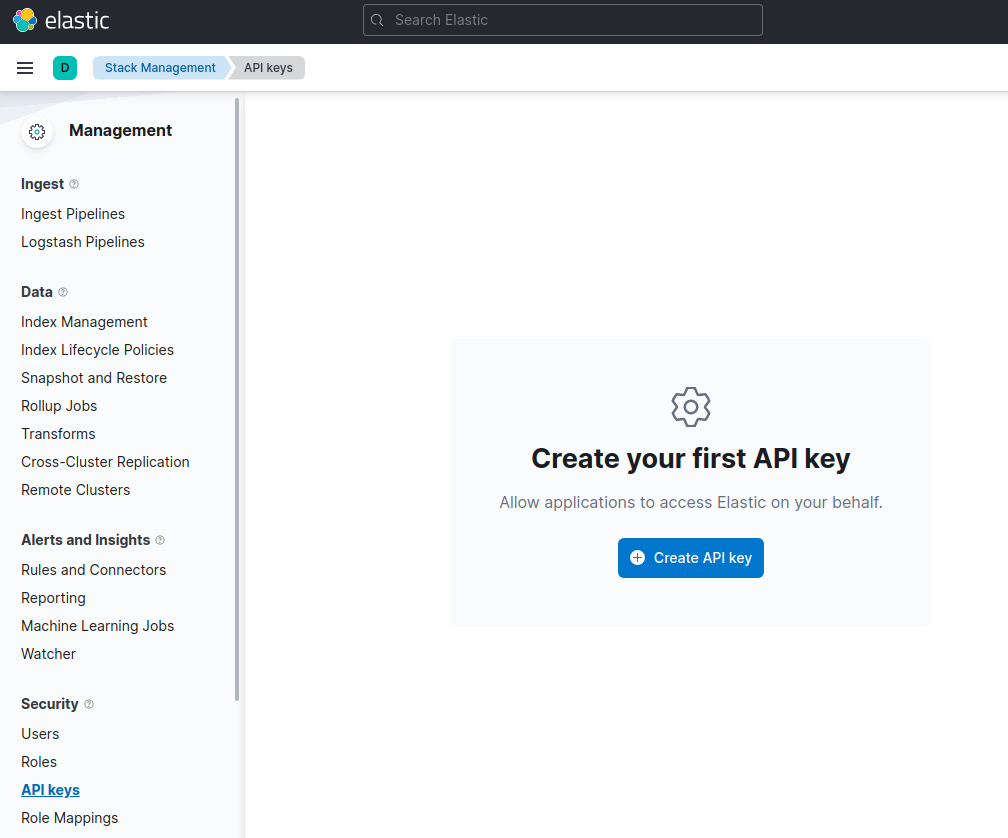Click the D space avatar icon
Image resolution: width=1008 pixels, height=838 pixels.
point(65,68)
